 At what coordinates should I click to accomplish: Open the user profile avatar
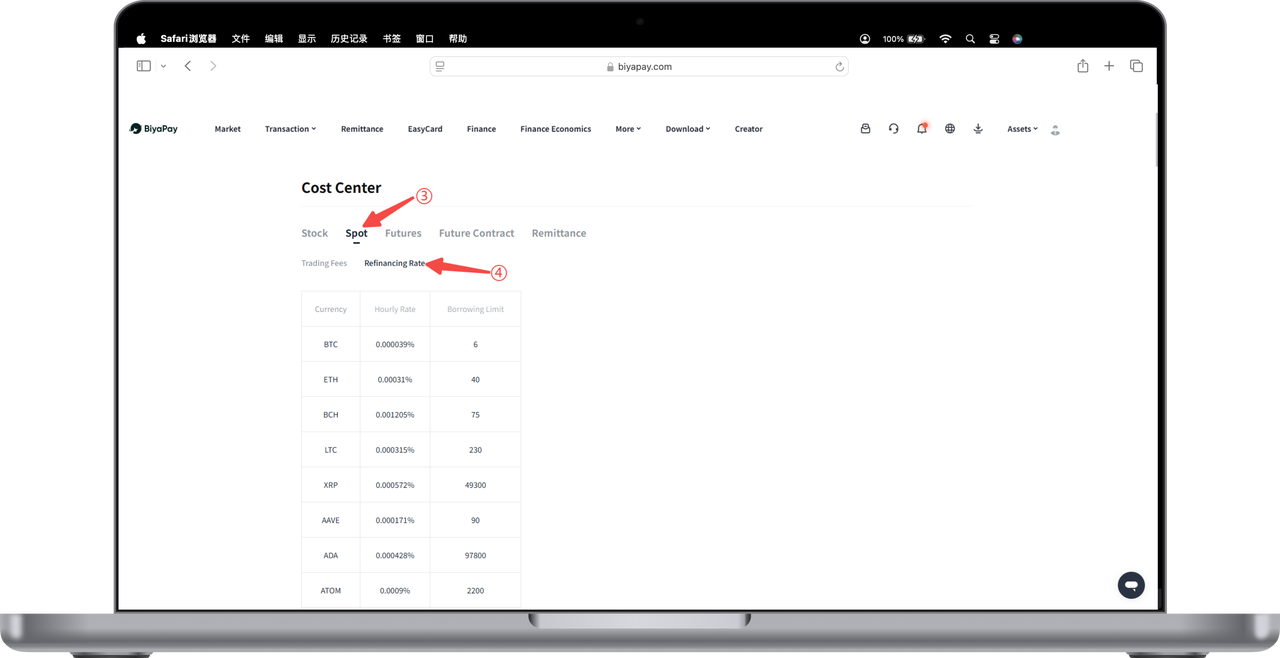1055,130
